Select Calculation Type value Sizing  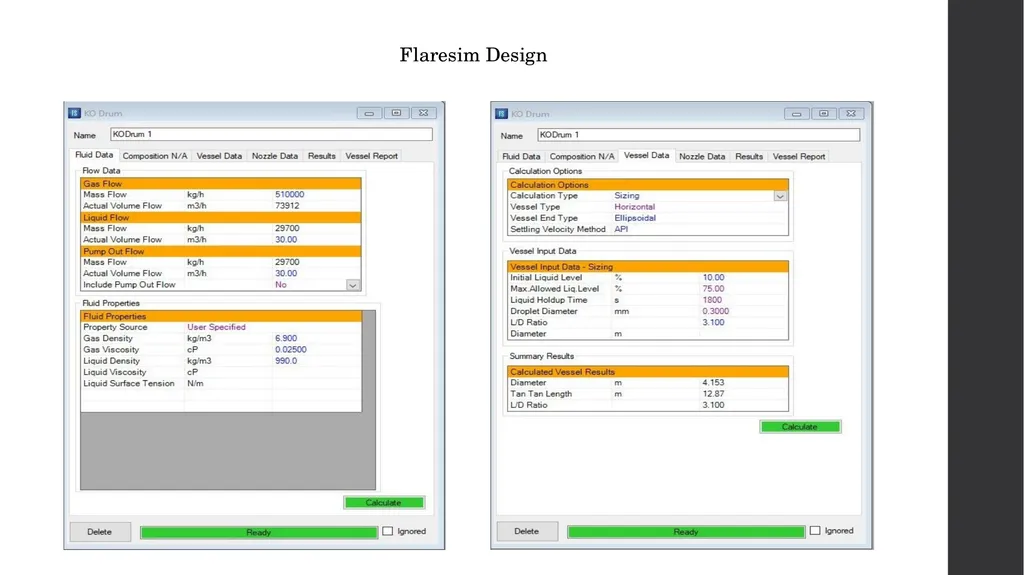[627, 196]
